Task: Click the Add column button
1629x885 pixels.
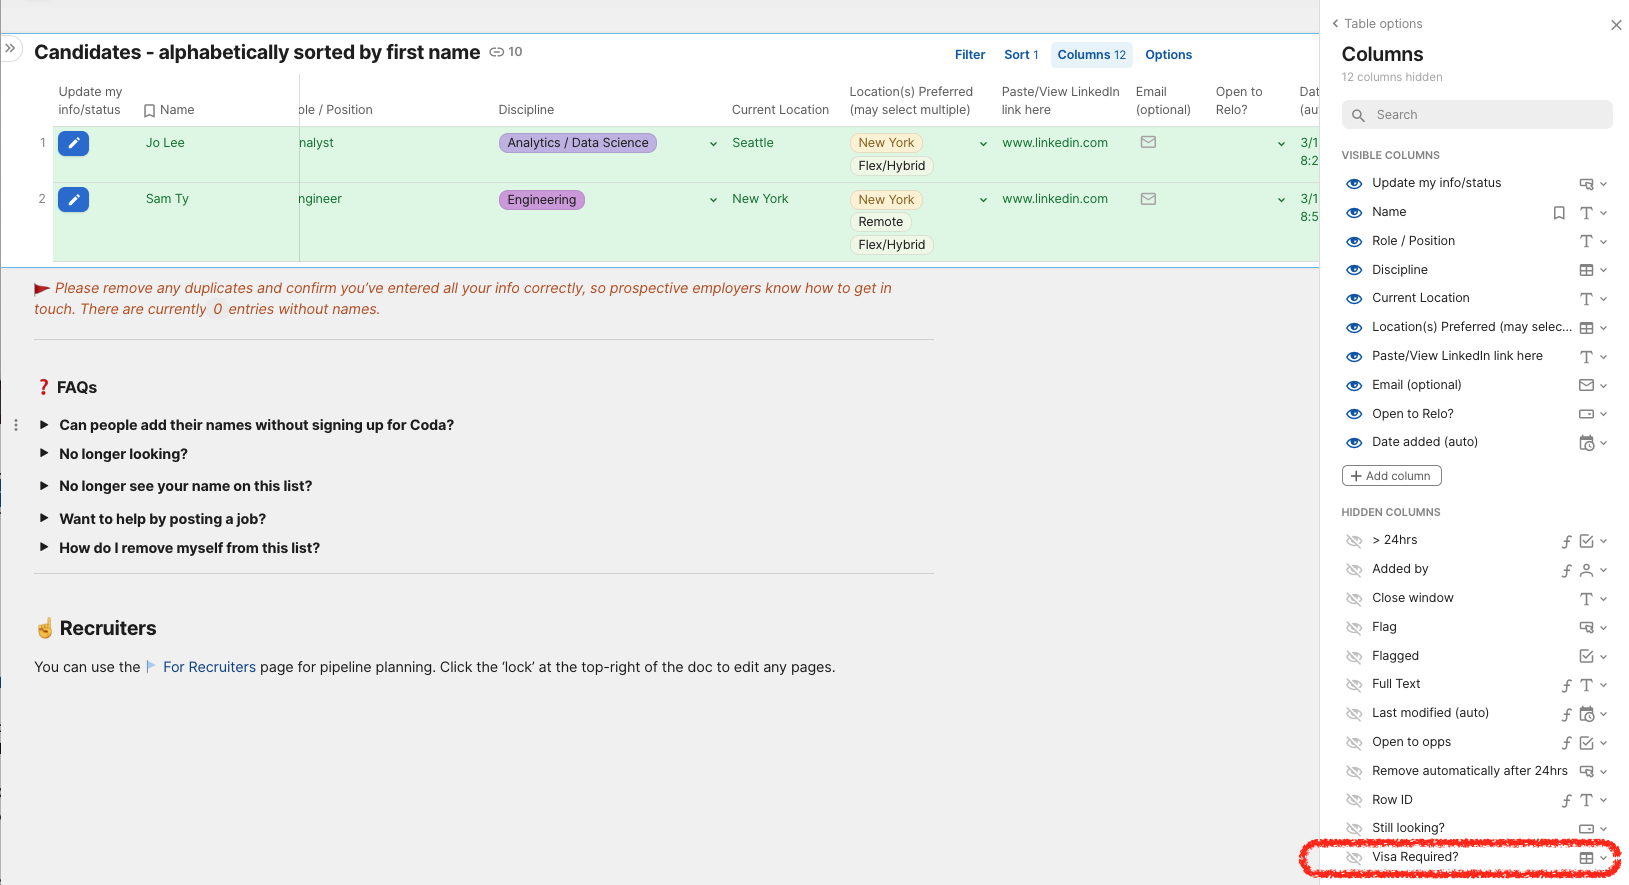Action: click(1390, 476)
